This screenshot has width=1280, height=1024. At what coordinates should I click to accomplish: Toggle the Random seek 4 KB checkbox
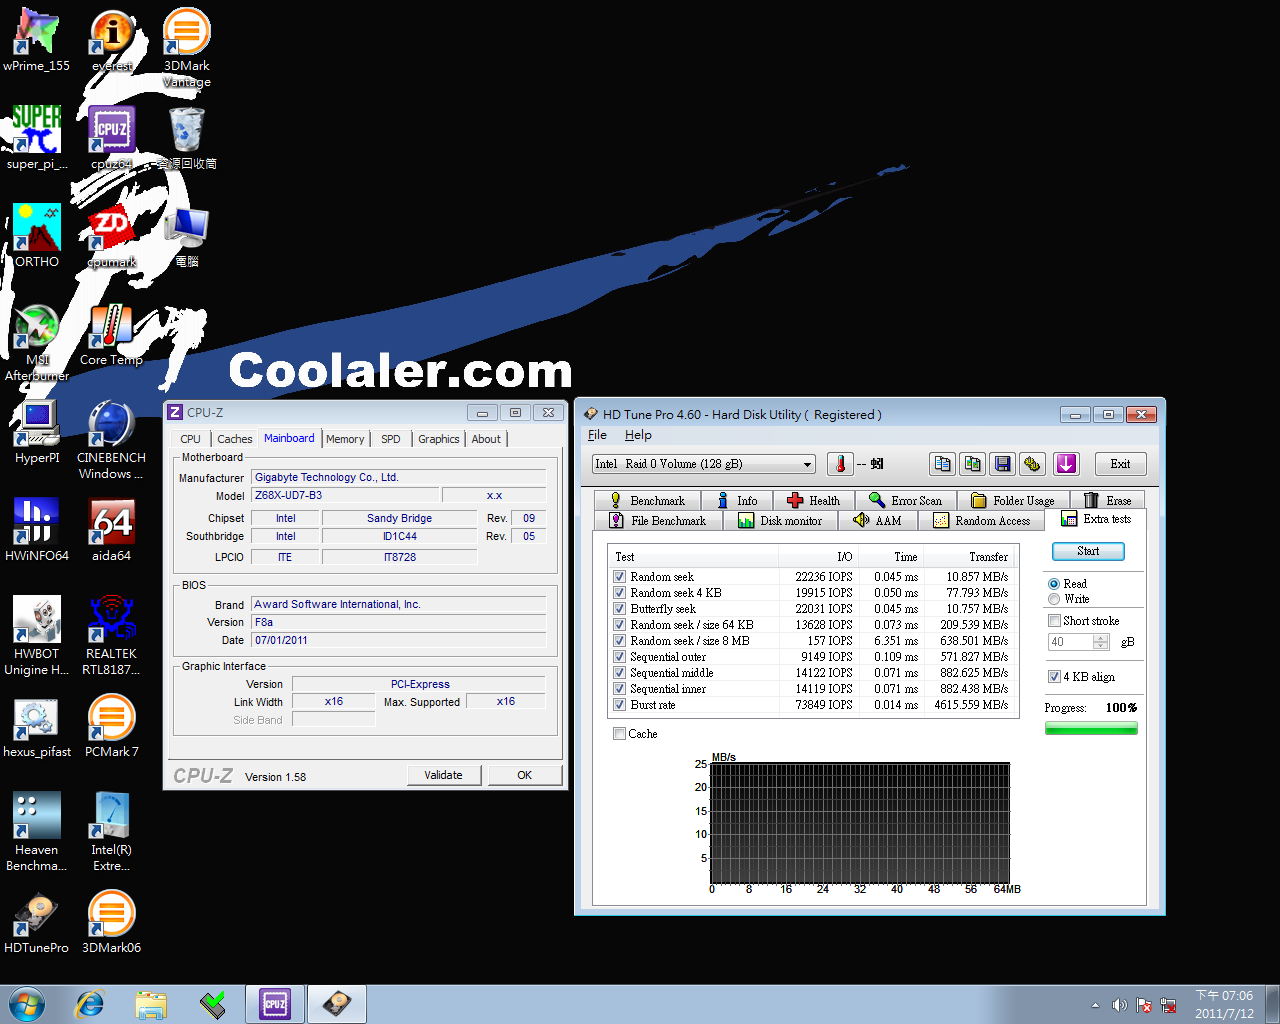[620, 593]
